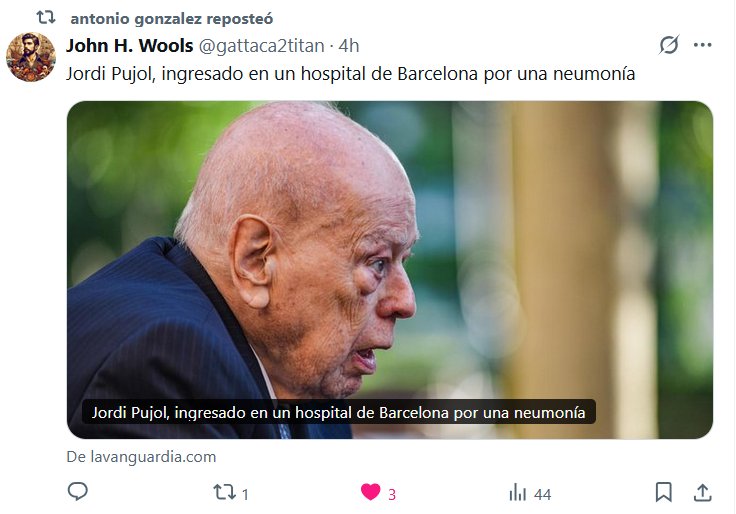Click the reply speech bubble icon

[x=77, y=492]
